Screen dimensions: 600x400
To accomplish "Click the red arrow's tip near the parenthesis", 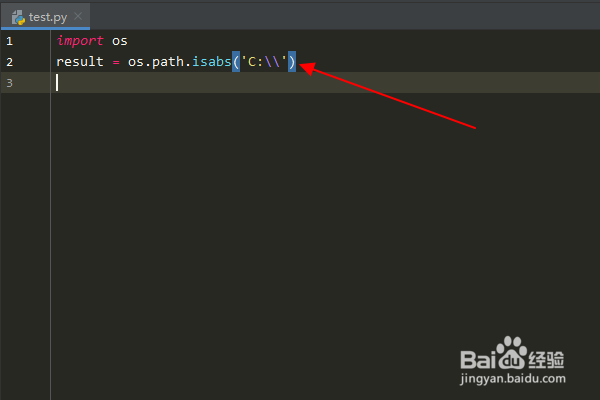I will 302,66.
